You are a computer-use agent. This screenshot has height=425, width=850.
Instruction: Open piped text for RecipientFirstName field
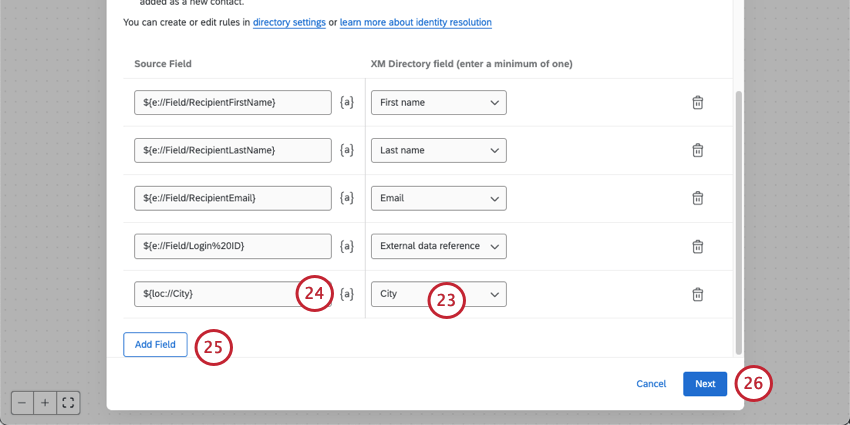point(347,102)
